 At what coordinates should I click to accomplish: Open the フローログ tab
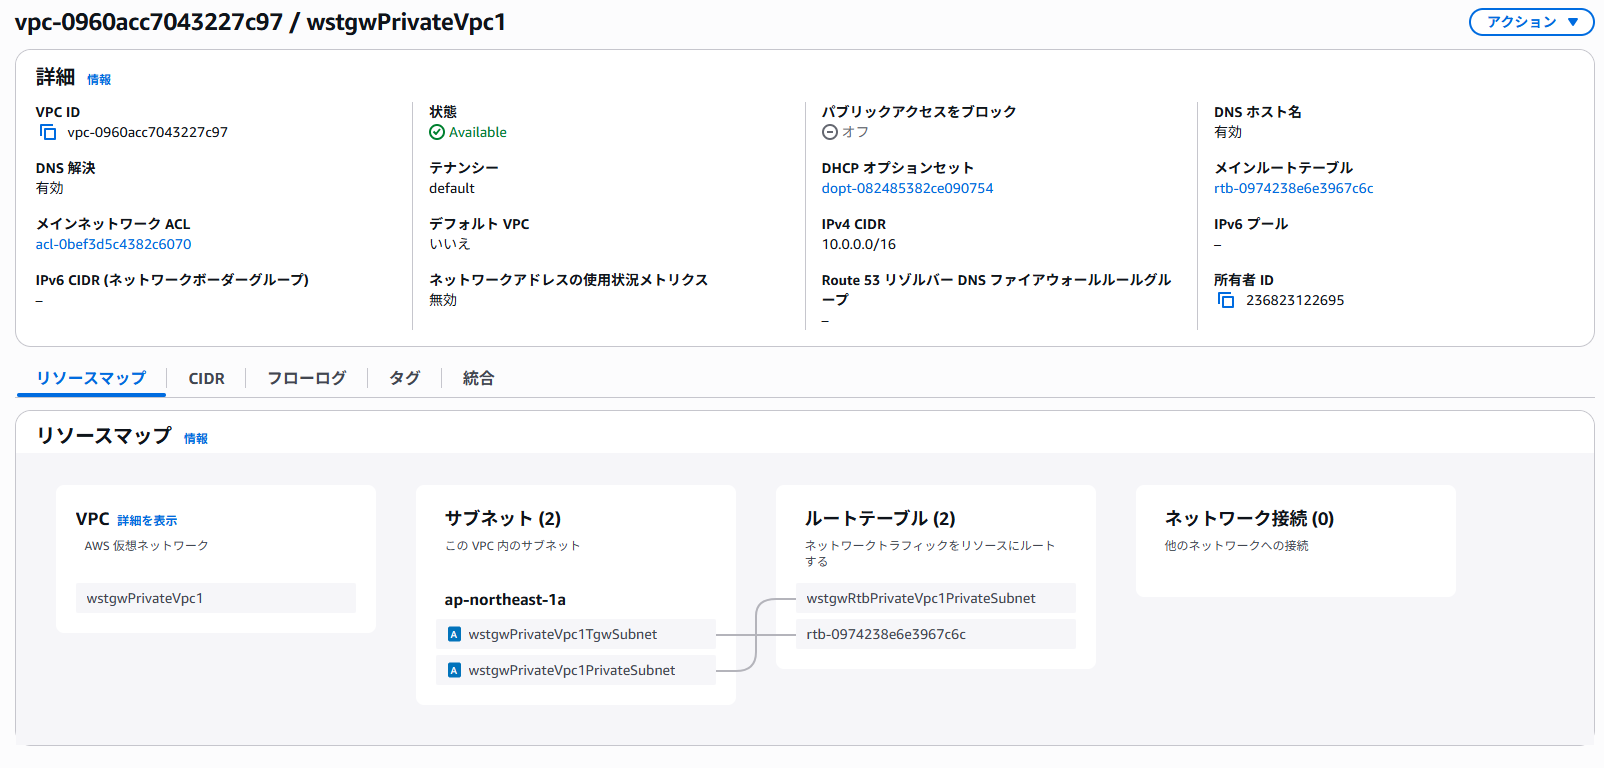pos(307,378)
